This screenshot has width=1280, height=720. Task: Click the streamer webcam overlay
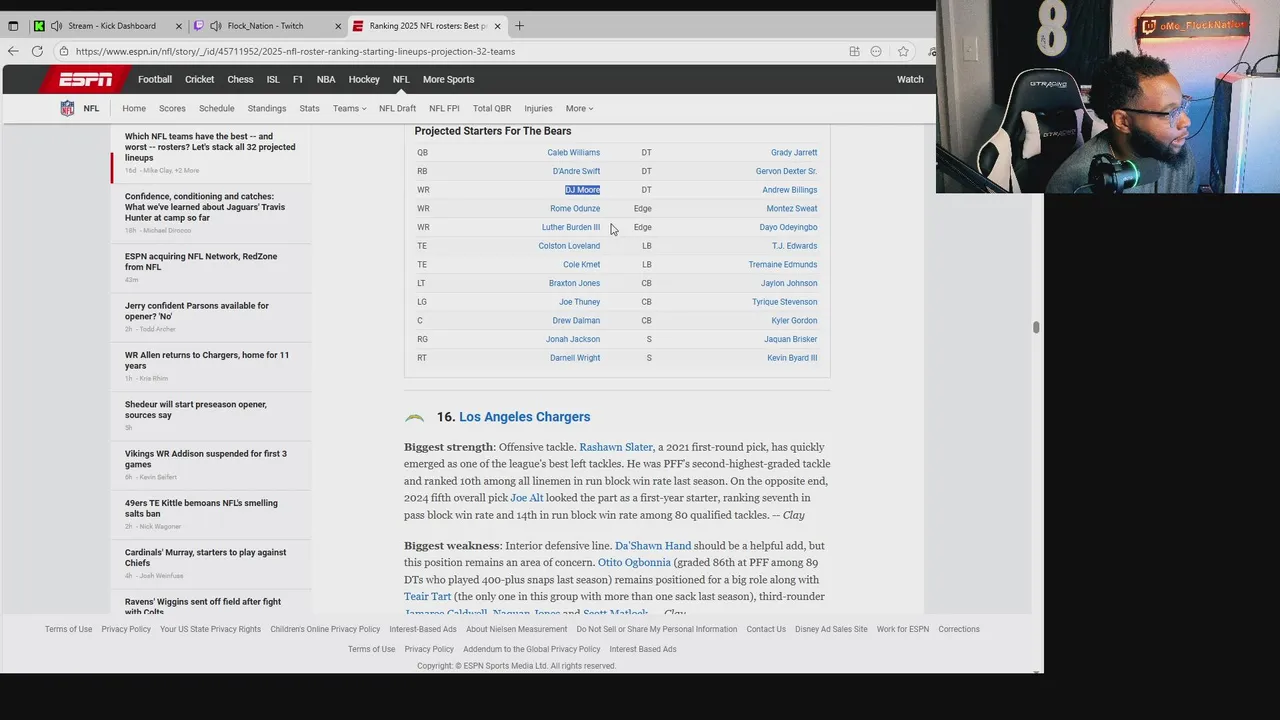coord(1108,96)
